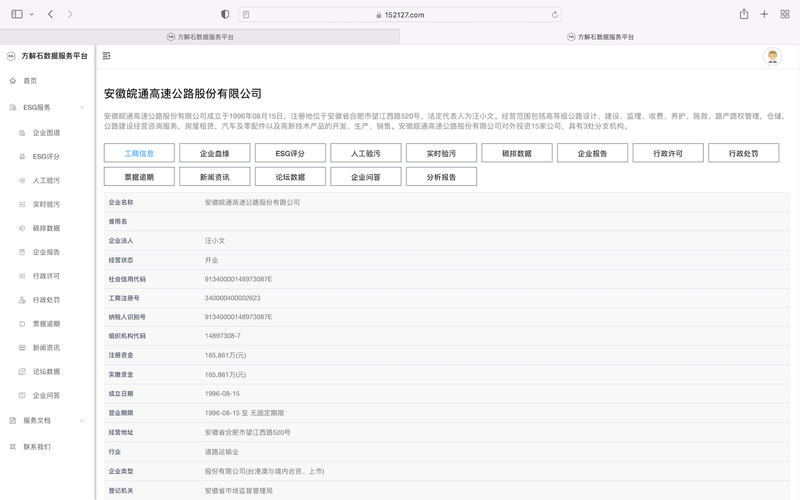The height and width of the screenshot is (500, 800).
Task: Open the Share menu icon
Action: (744, 14)
